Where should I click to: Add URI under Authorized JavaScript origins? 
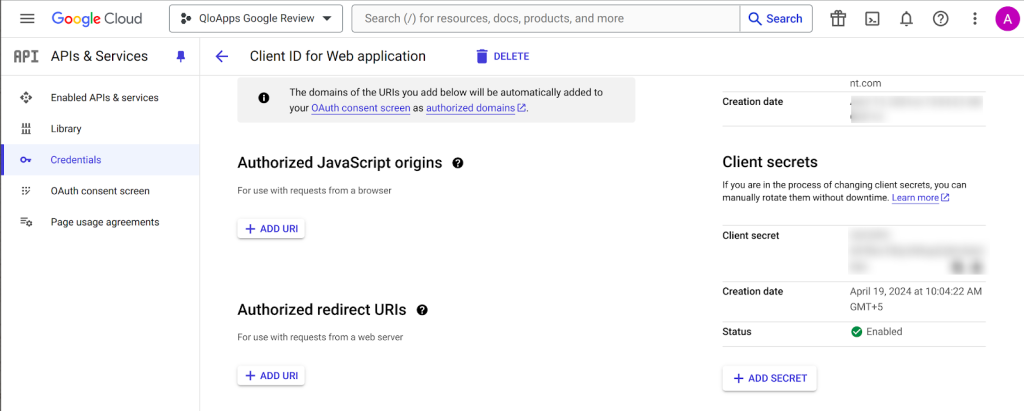271,229
